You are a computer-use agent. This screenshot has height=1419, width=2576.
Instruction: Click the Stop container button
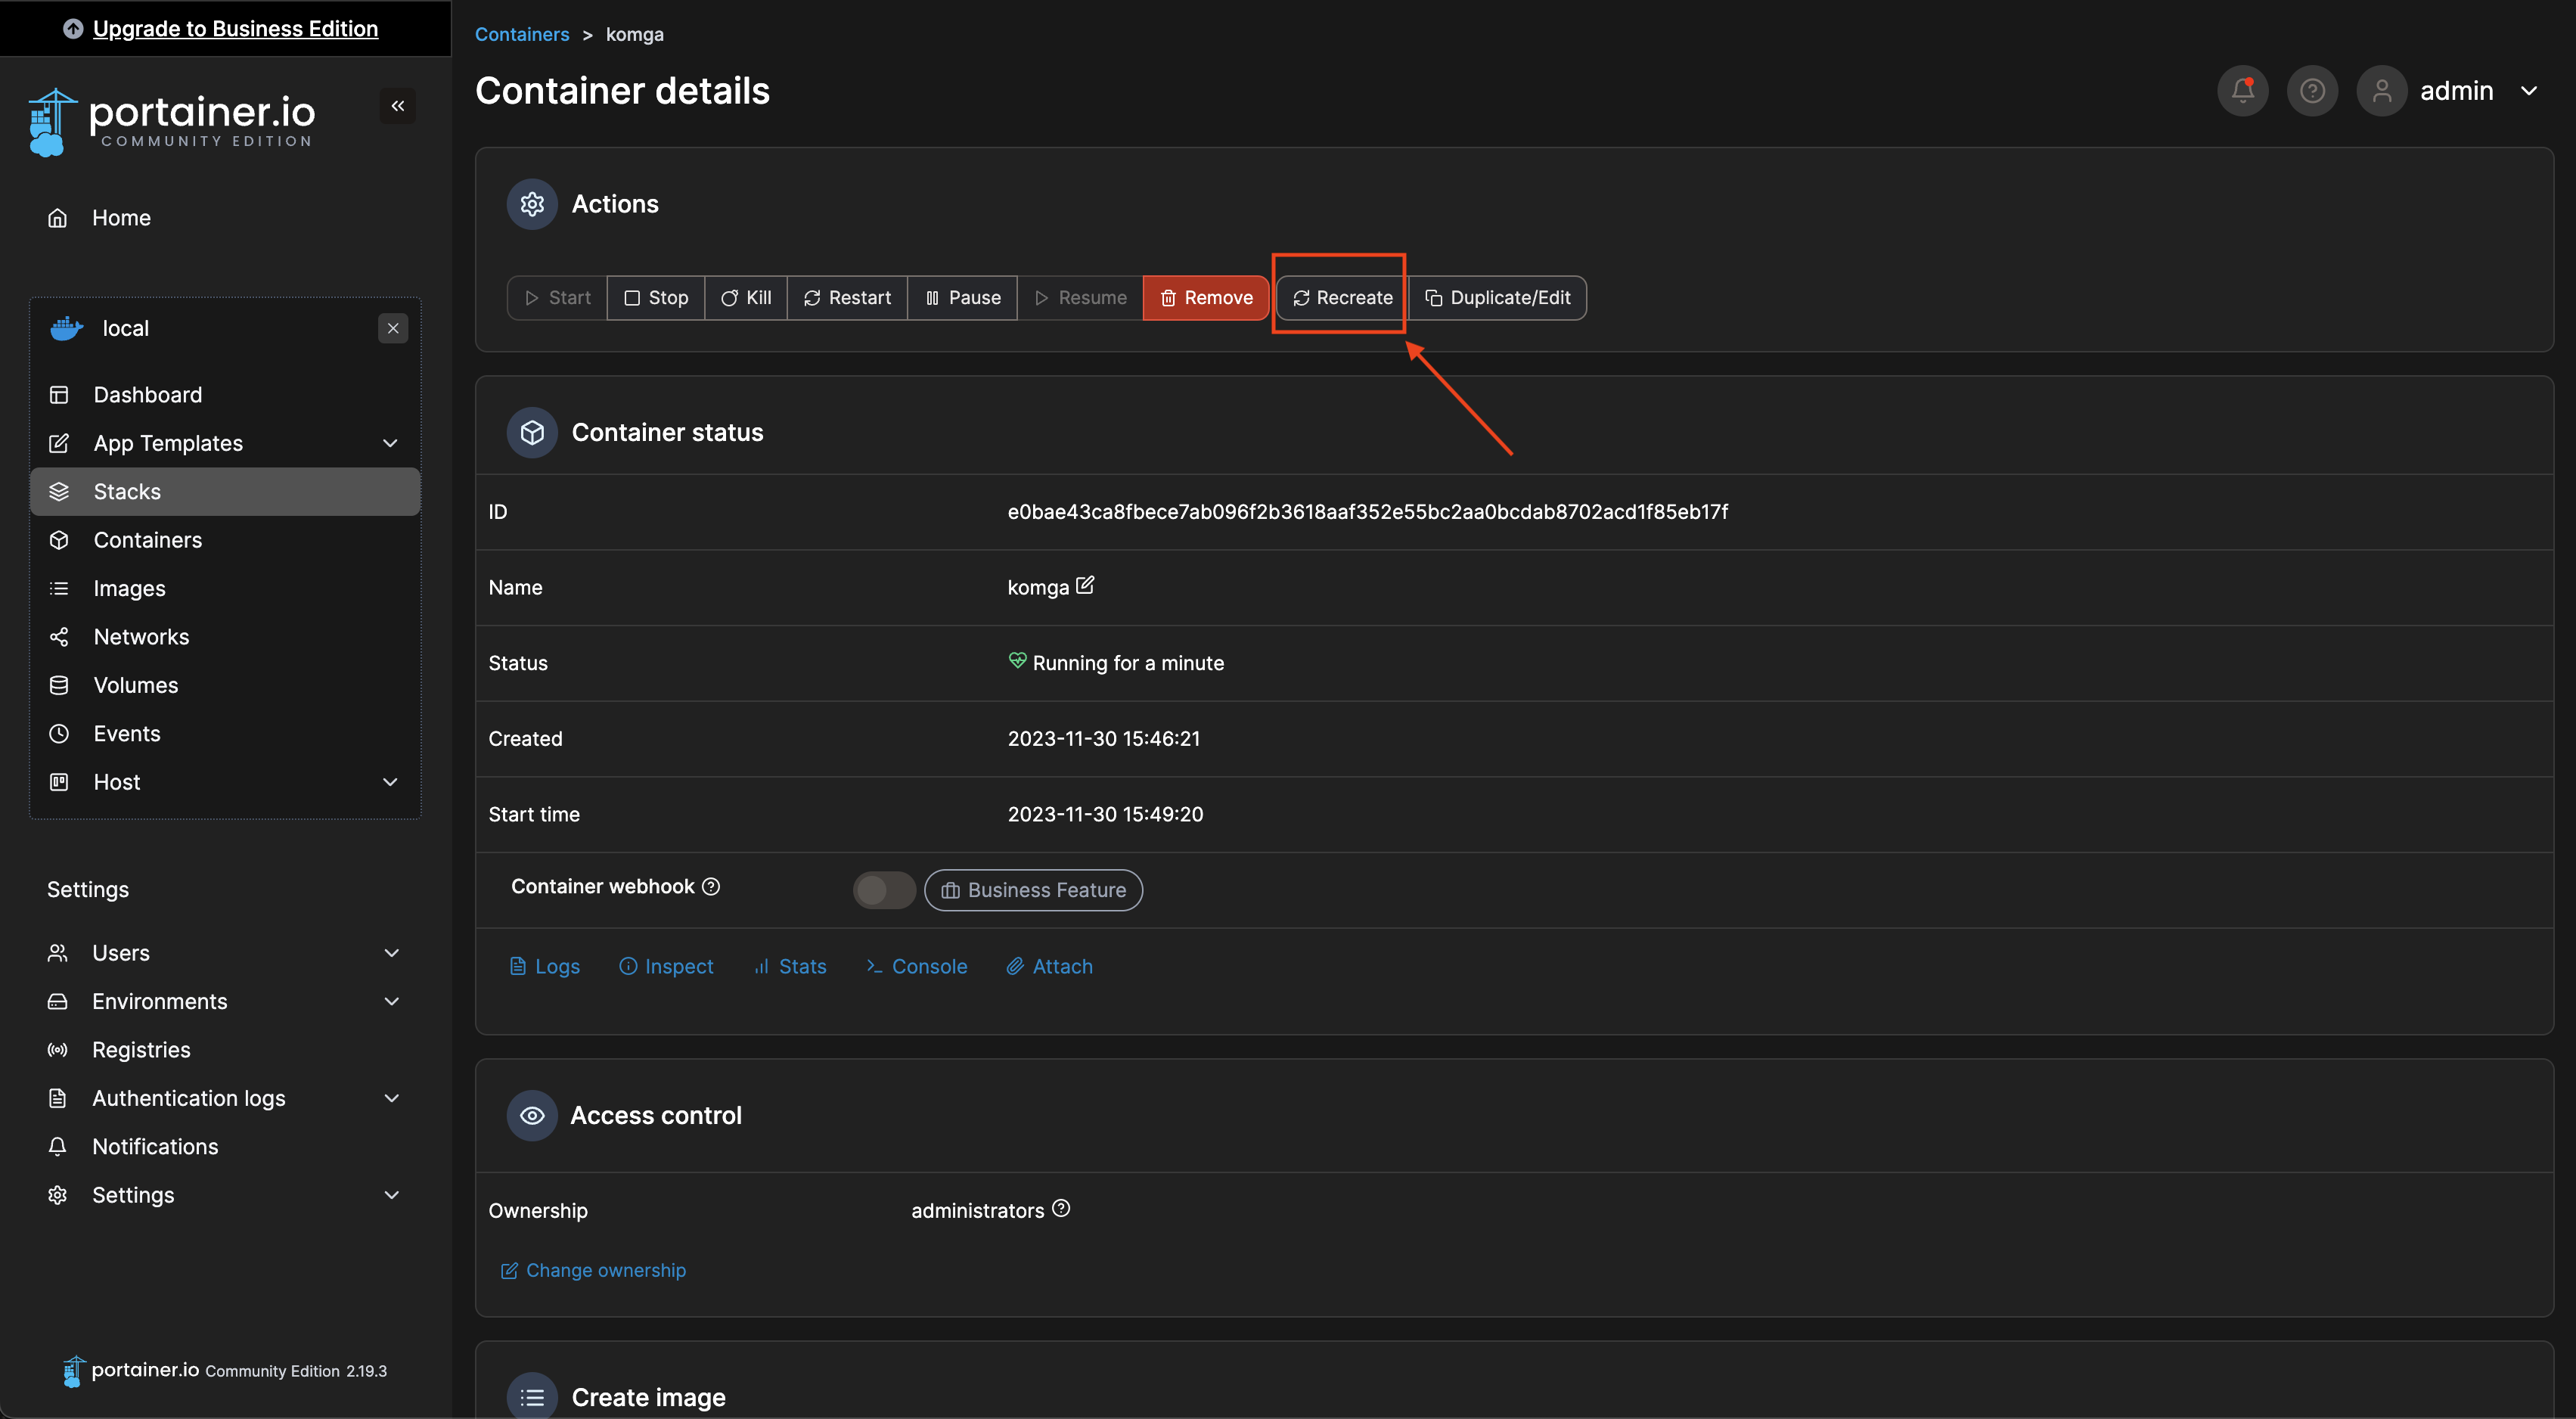656,298
